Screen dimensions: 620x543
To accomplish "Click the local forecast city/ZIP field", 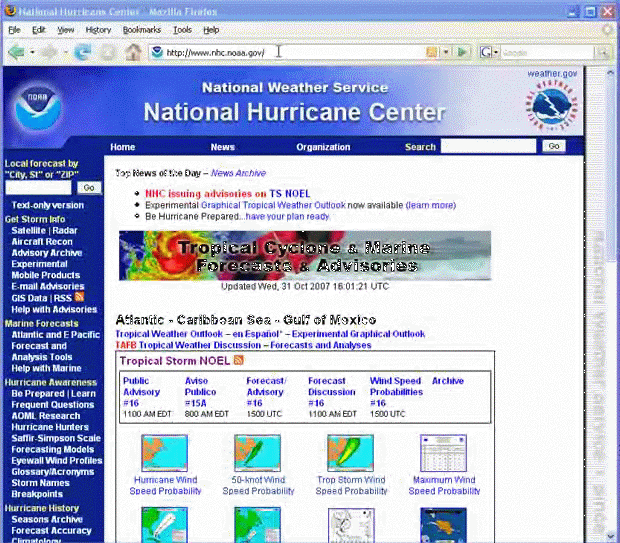I will point(38,187).
